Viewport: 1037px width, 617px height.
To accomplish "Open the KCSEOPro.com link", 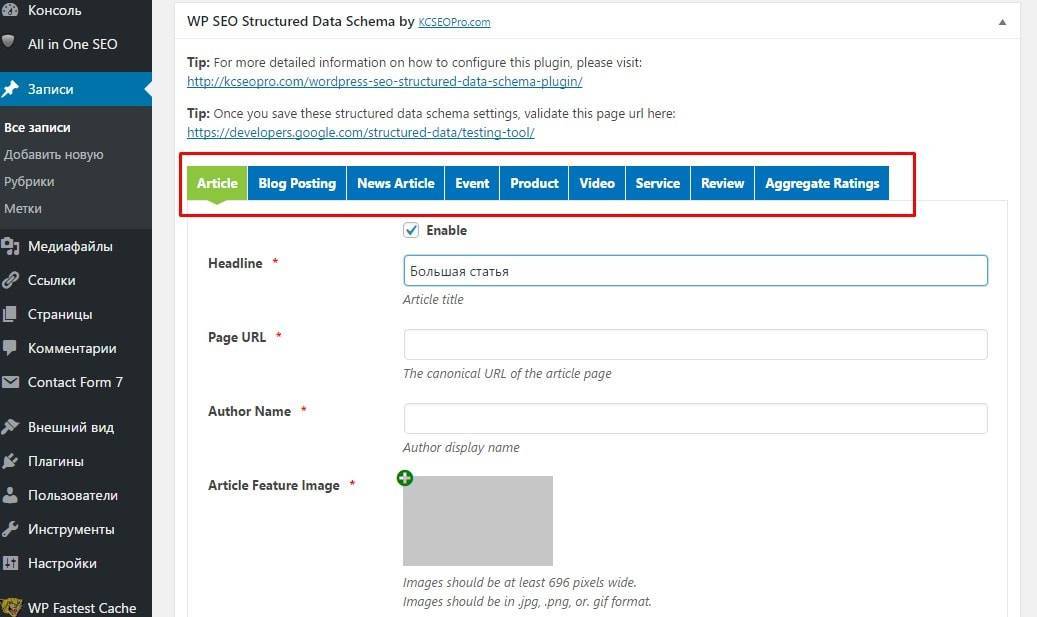I will click(454, 22).
